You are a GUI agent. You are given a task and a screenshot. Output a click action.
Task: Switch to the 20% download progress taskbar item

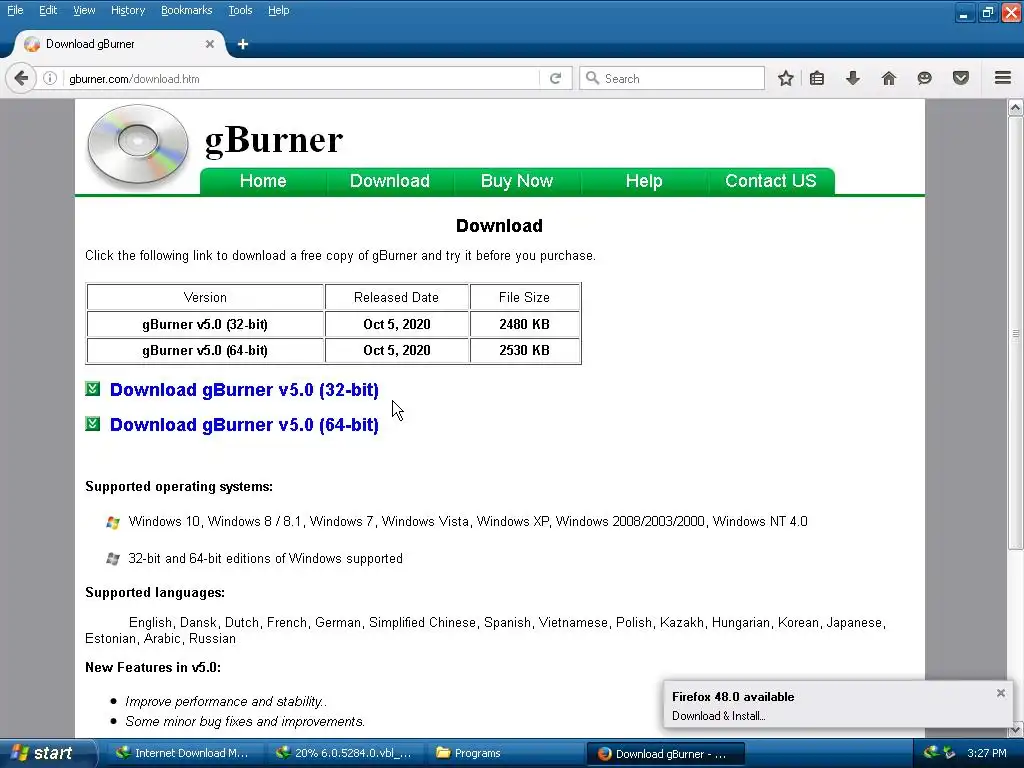point(344,753)
